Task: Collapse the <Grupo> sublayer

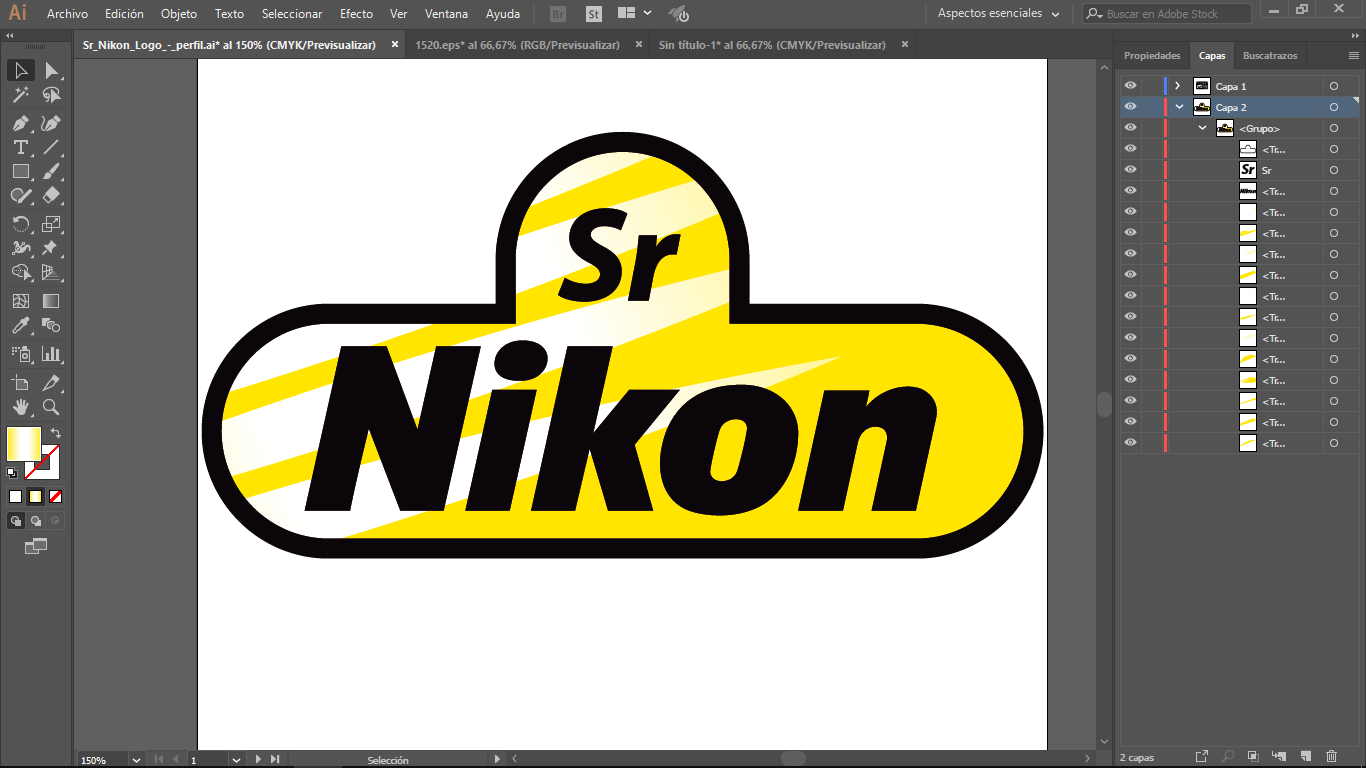Action: click(x=1203, y=128)
